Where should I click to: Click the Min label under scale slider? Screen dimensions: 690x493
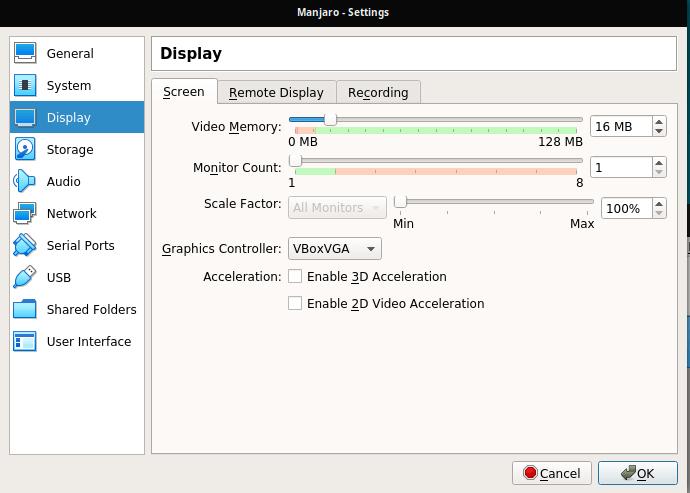click(404, 224)
